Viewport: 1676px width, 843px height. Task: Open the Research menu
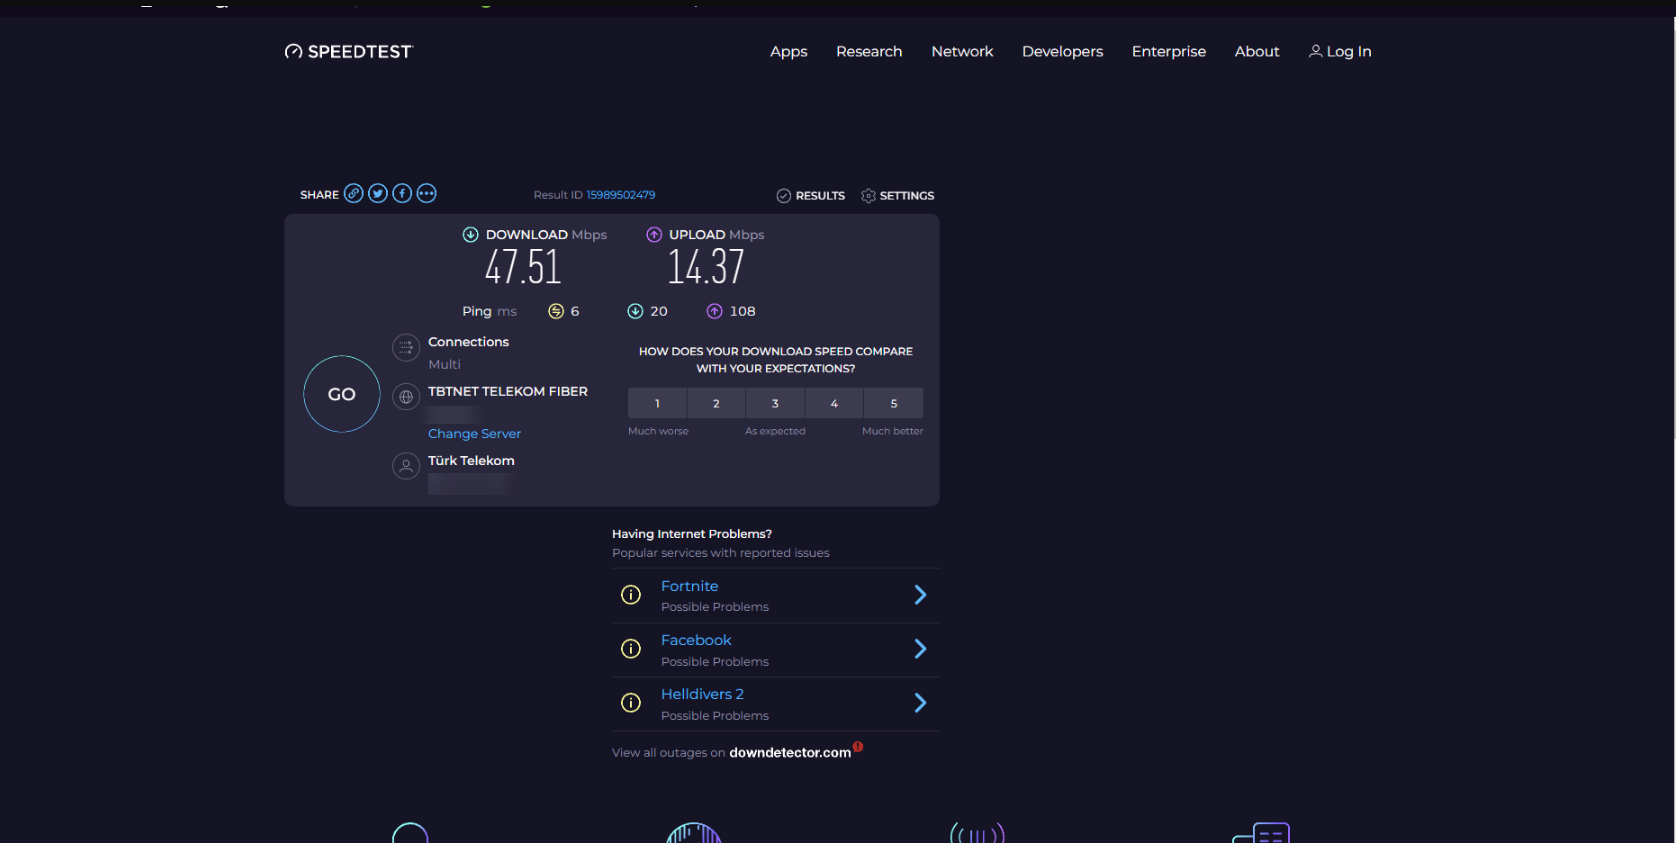869,52
